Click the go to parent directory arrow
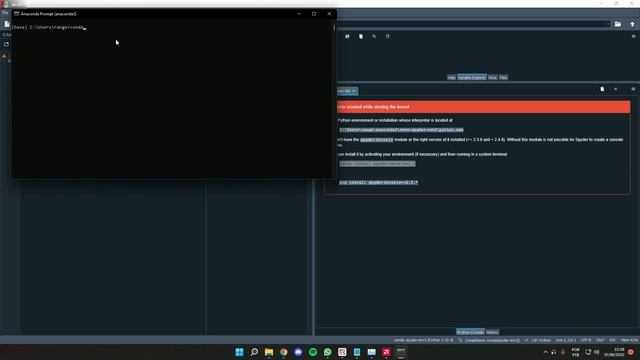Screen dimensions: 640x360 click(x=632, y=24)
